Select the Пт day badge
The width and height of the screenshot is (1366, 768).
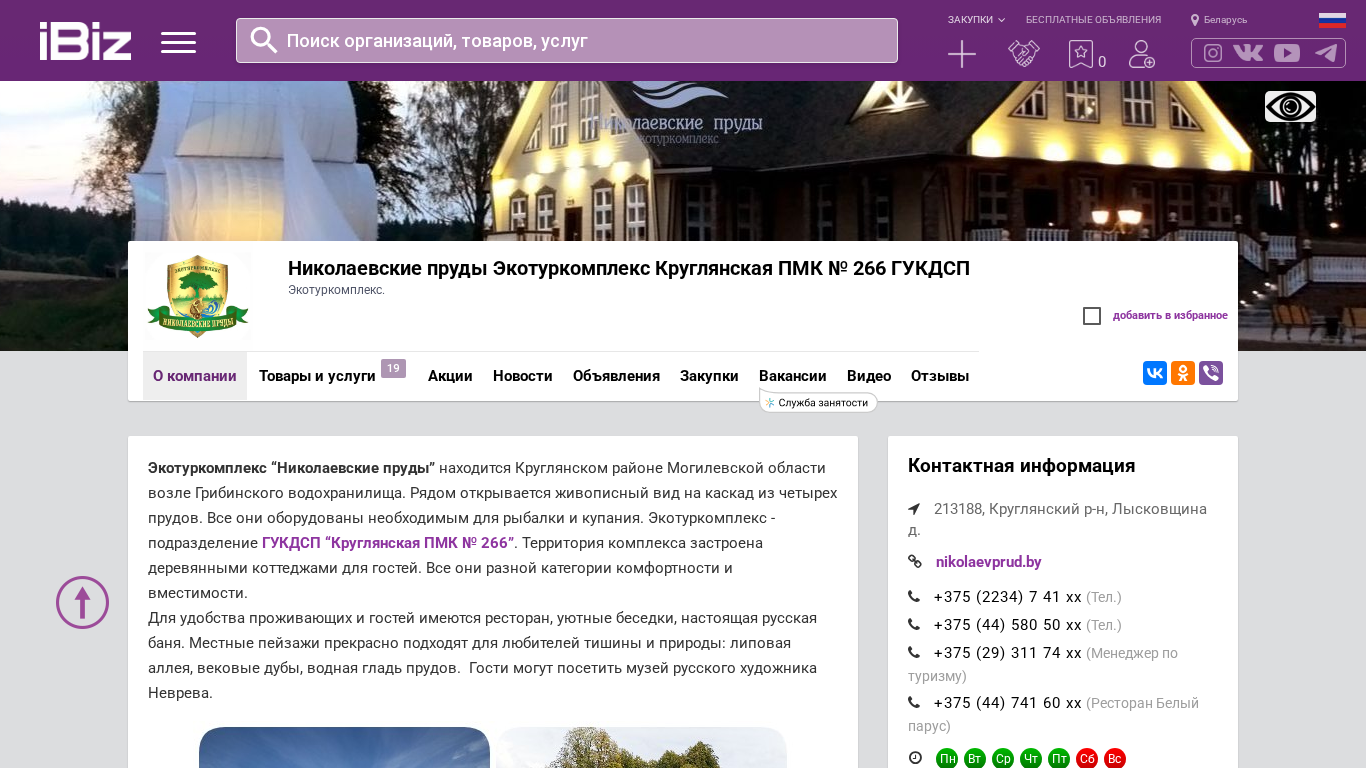[x=1059, y=759]
